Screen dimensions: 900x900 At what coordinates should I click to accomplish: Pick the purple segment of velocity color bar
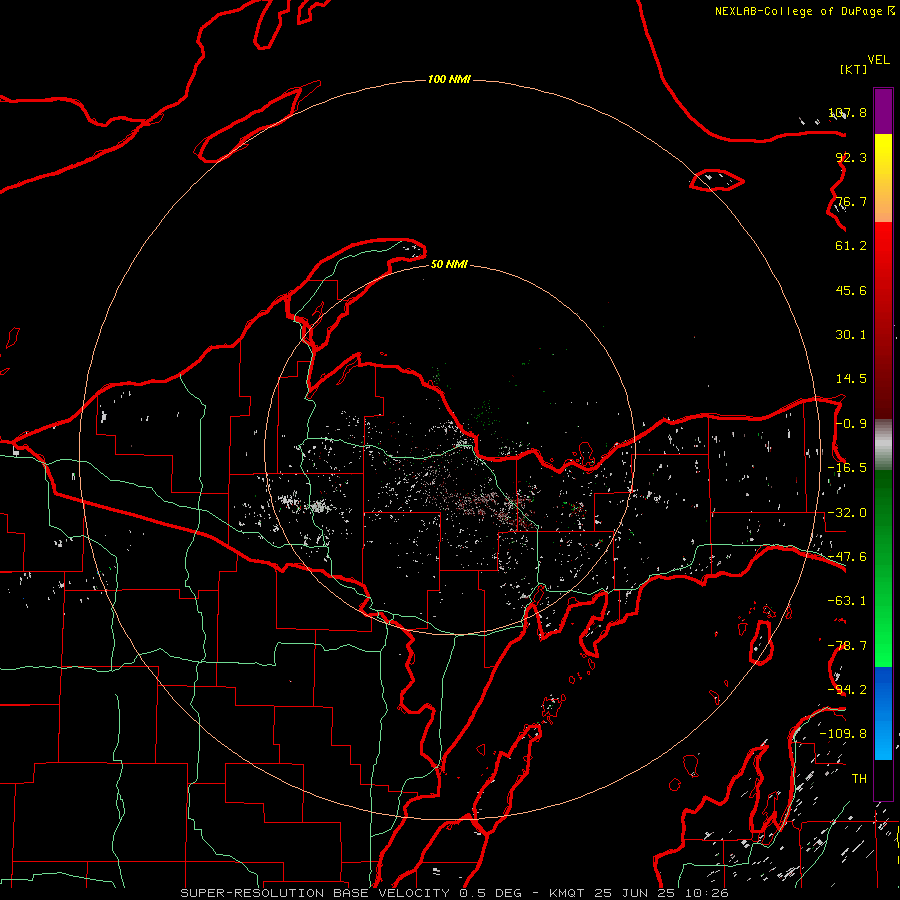[x=883, y=111]
